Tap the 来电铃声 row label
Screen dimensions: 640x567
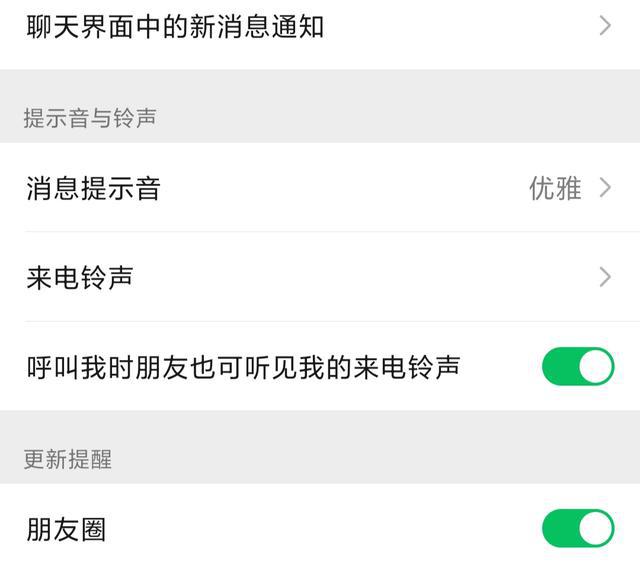pyautogui.click(x=80, y=277)
